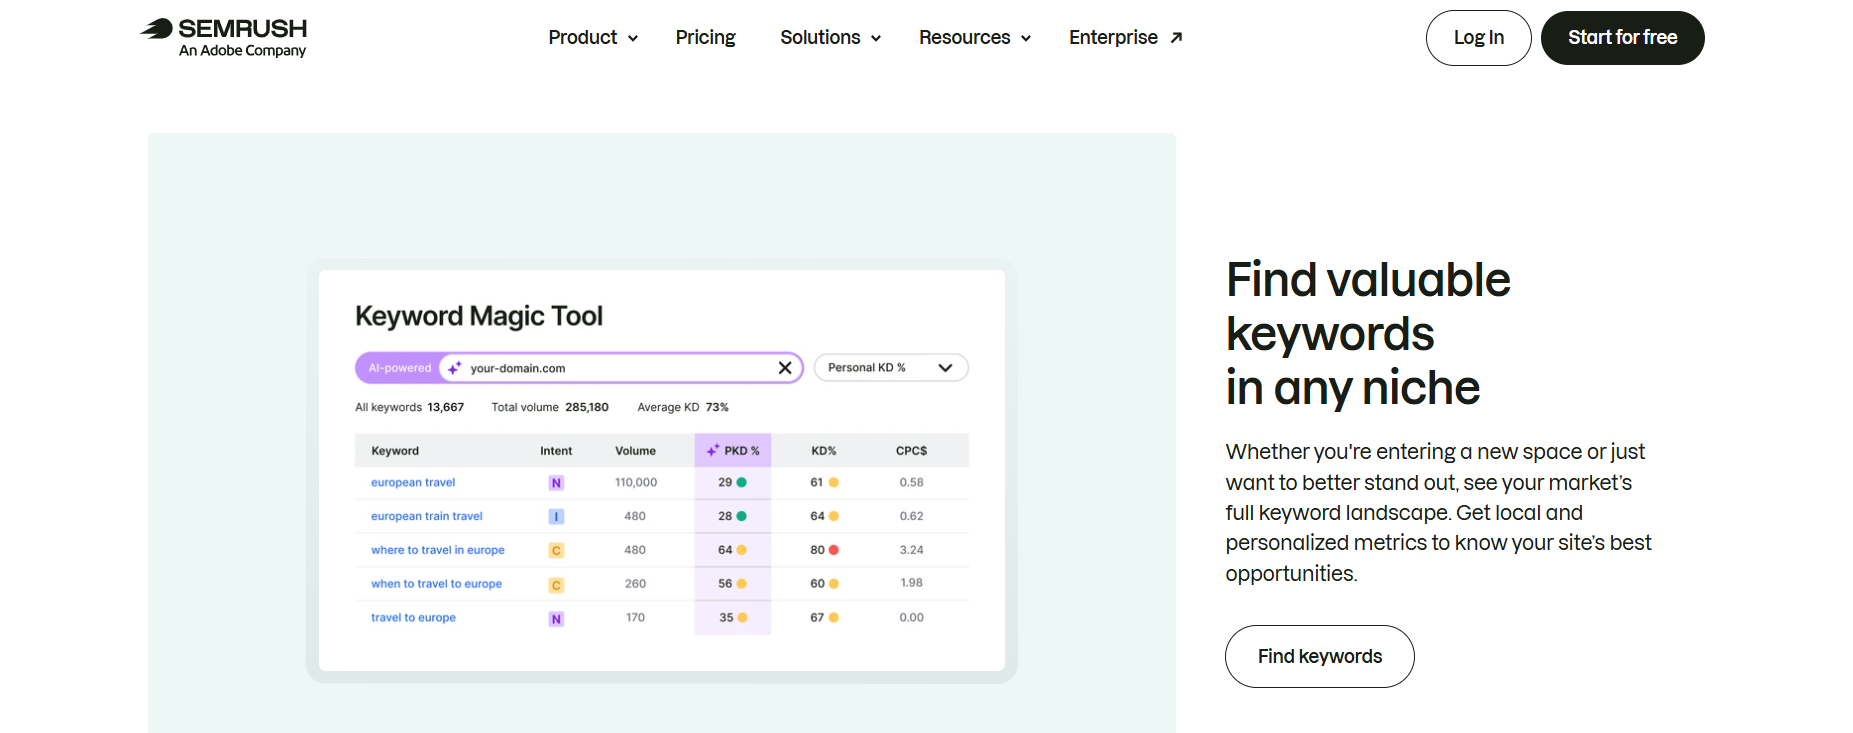Click the yellow PKD dot beside 64
Image resolution: width=1853 pixels, height=733 pixels.
click(742, 550)
